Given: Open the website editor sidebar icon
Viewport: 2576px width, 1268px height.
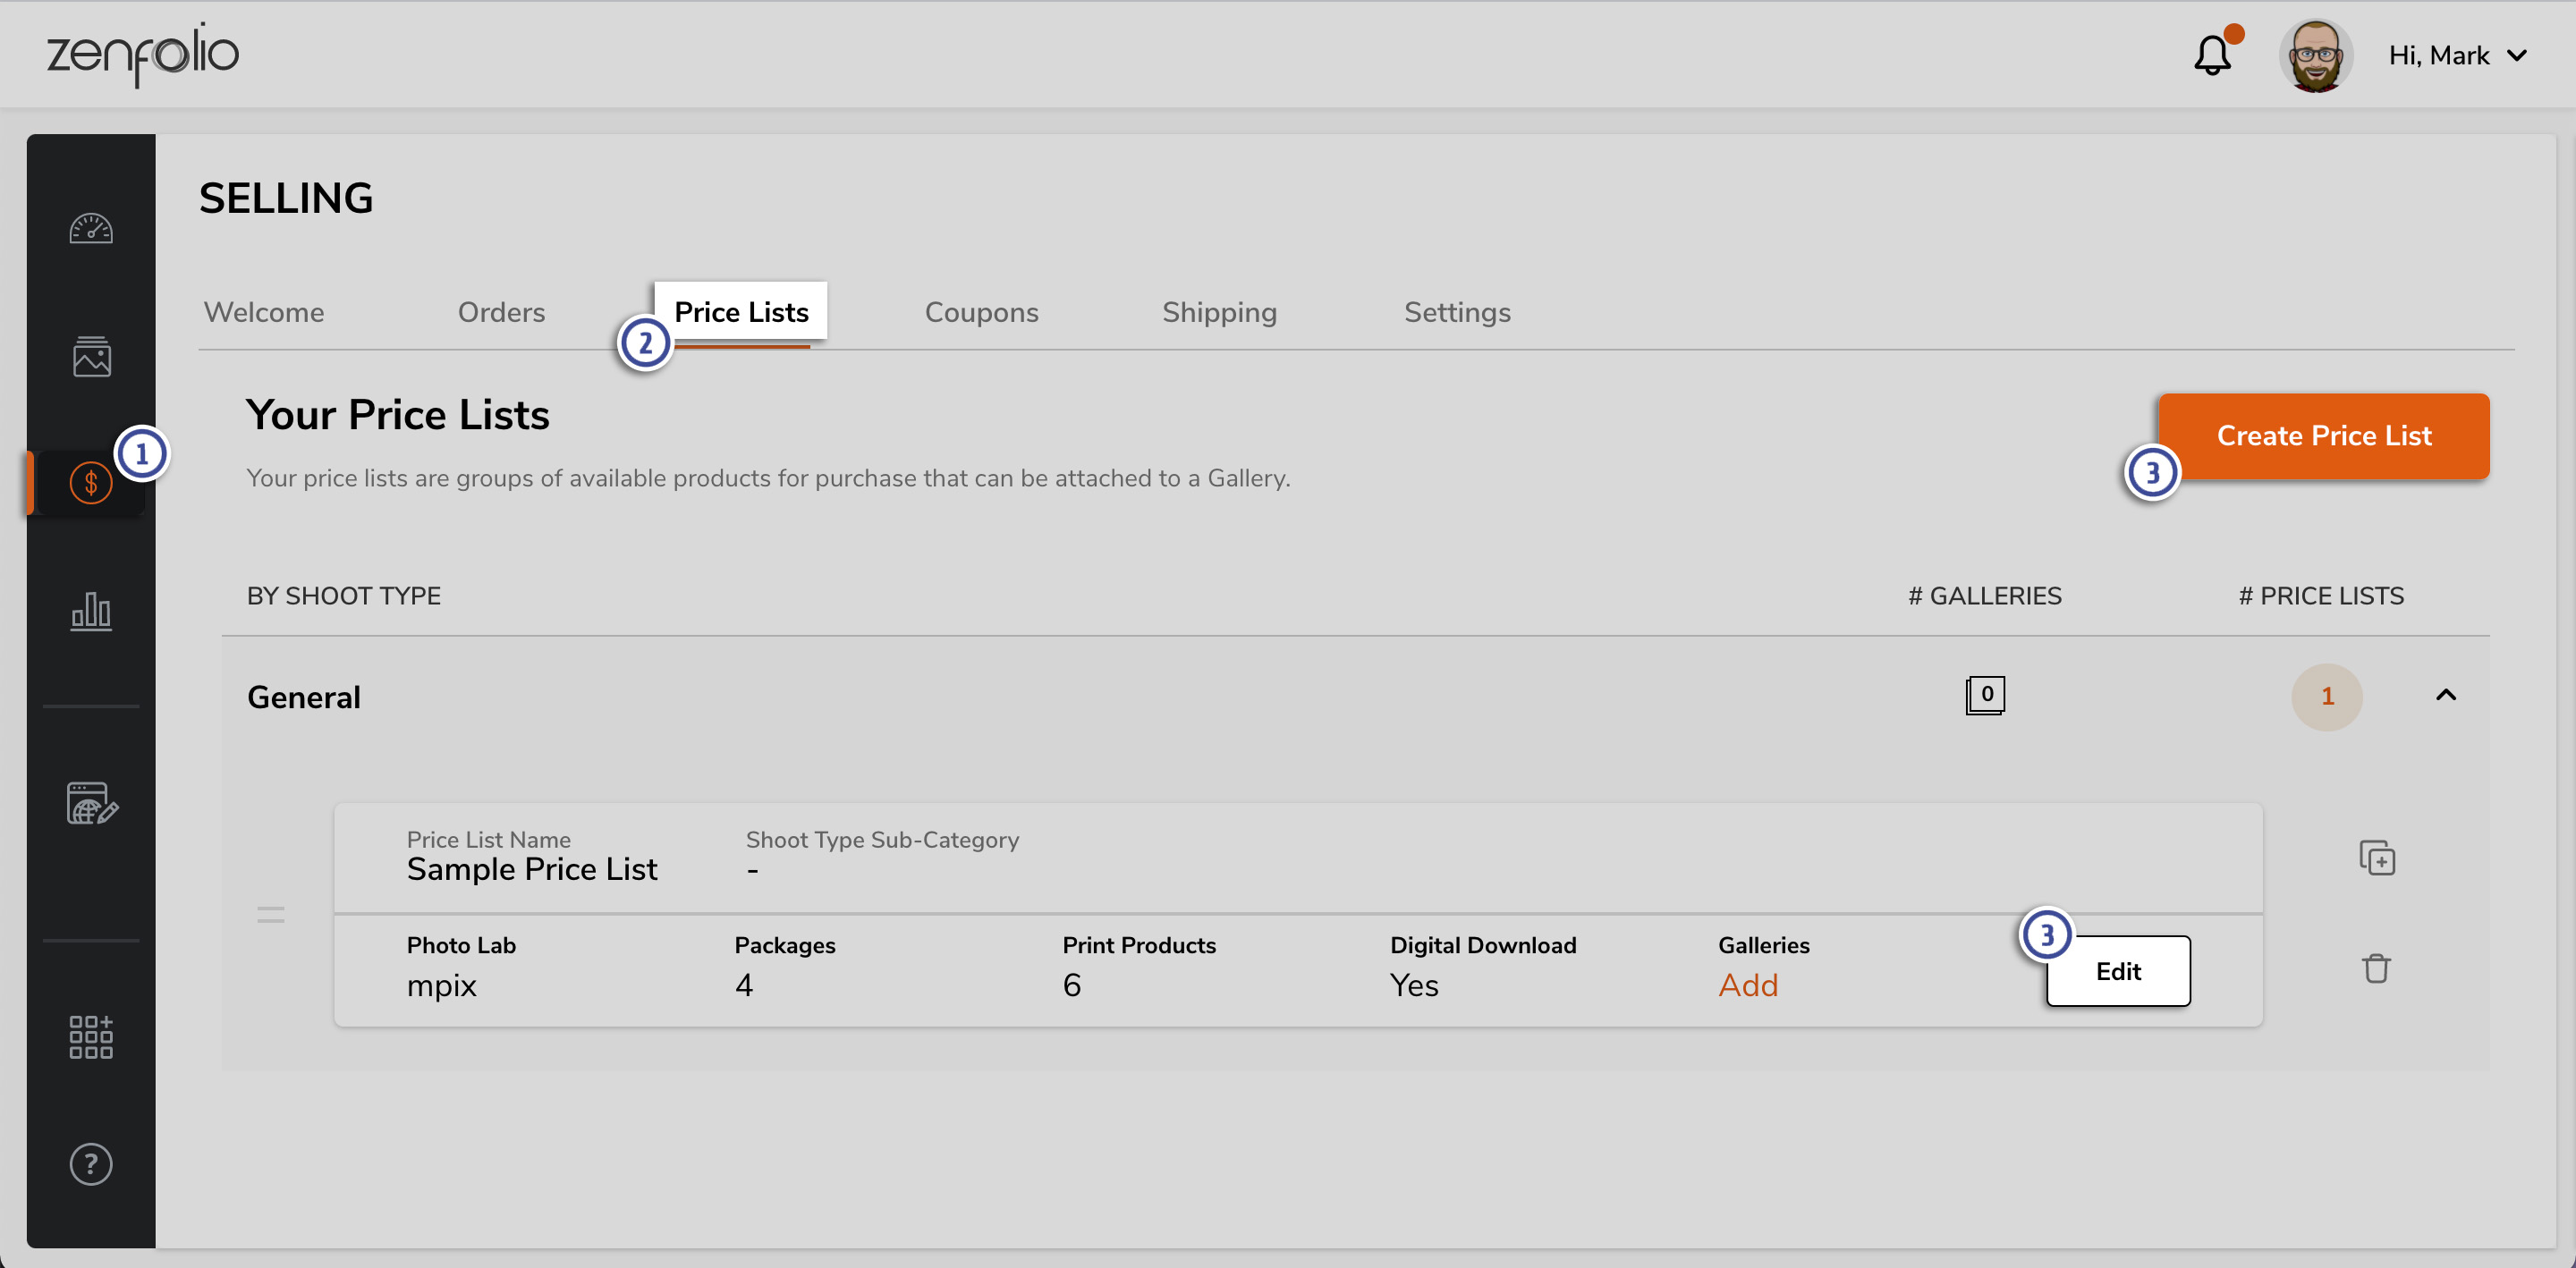Looking at the screenshot, I should coord(91,803).
